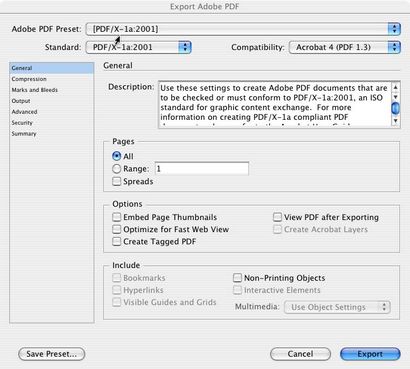Screen dimensions: 410x369
Task: Check View PDF after Exporting
Action: click(x=277, y=217)
